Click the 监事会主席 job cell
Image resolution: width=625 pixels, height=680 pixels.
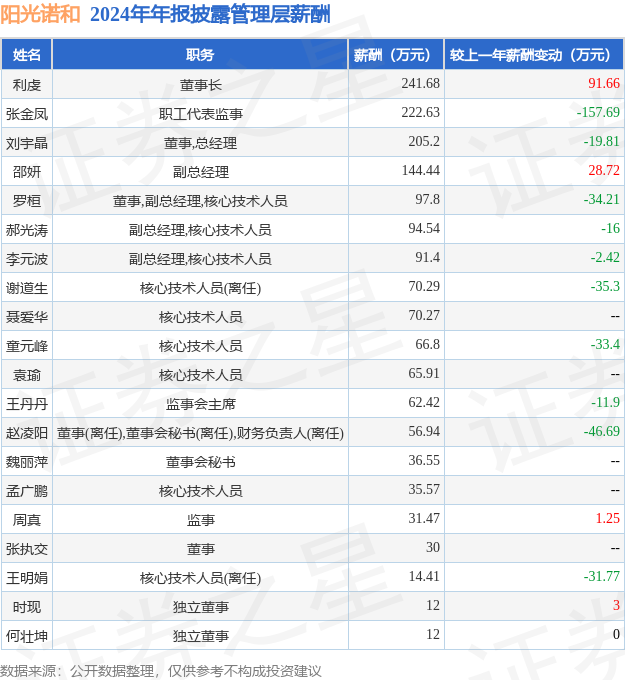(200, 404)
